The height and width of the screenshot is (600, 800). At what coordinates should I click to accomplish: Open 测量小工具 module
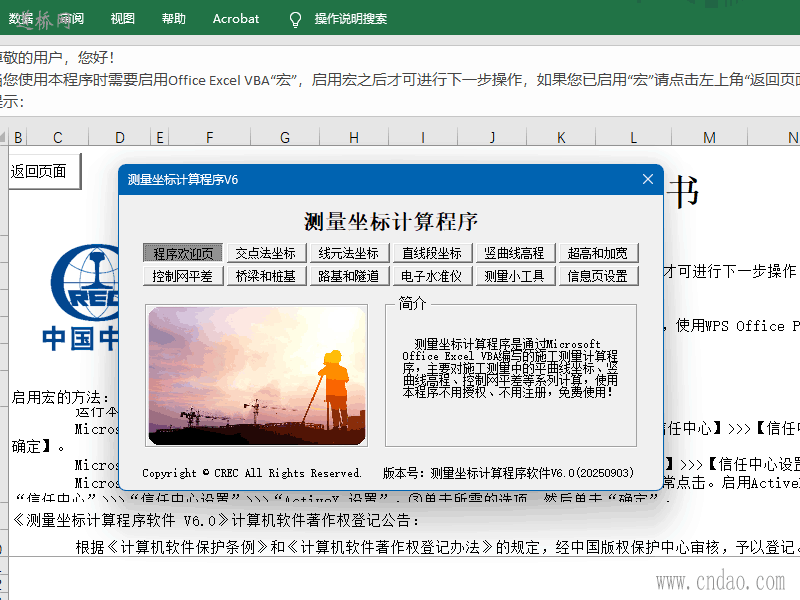coord(514,276)
